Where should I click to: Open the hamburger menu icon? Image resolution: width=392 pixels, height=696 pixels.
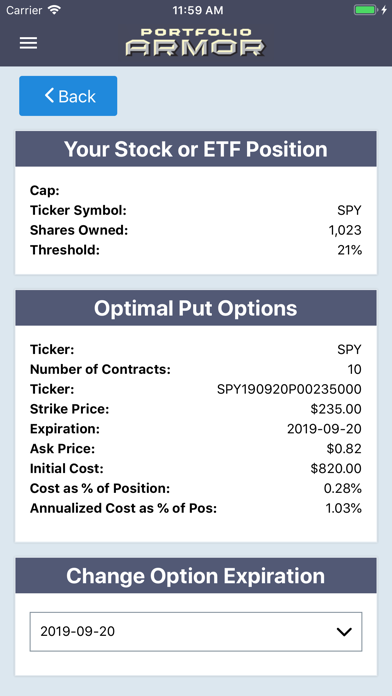point(28,43)
